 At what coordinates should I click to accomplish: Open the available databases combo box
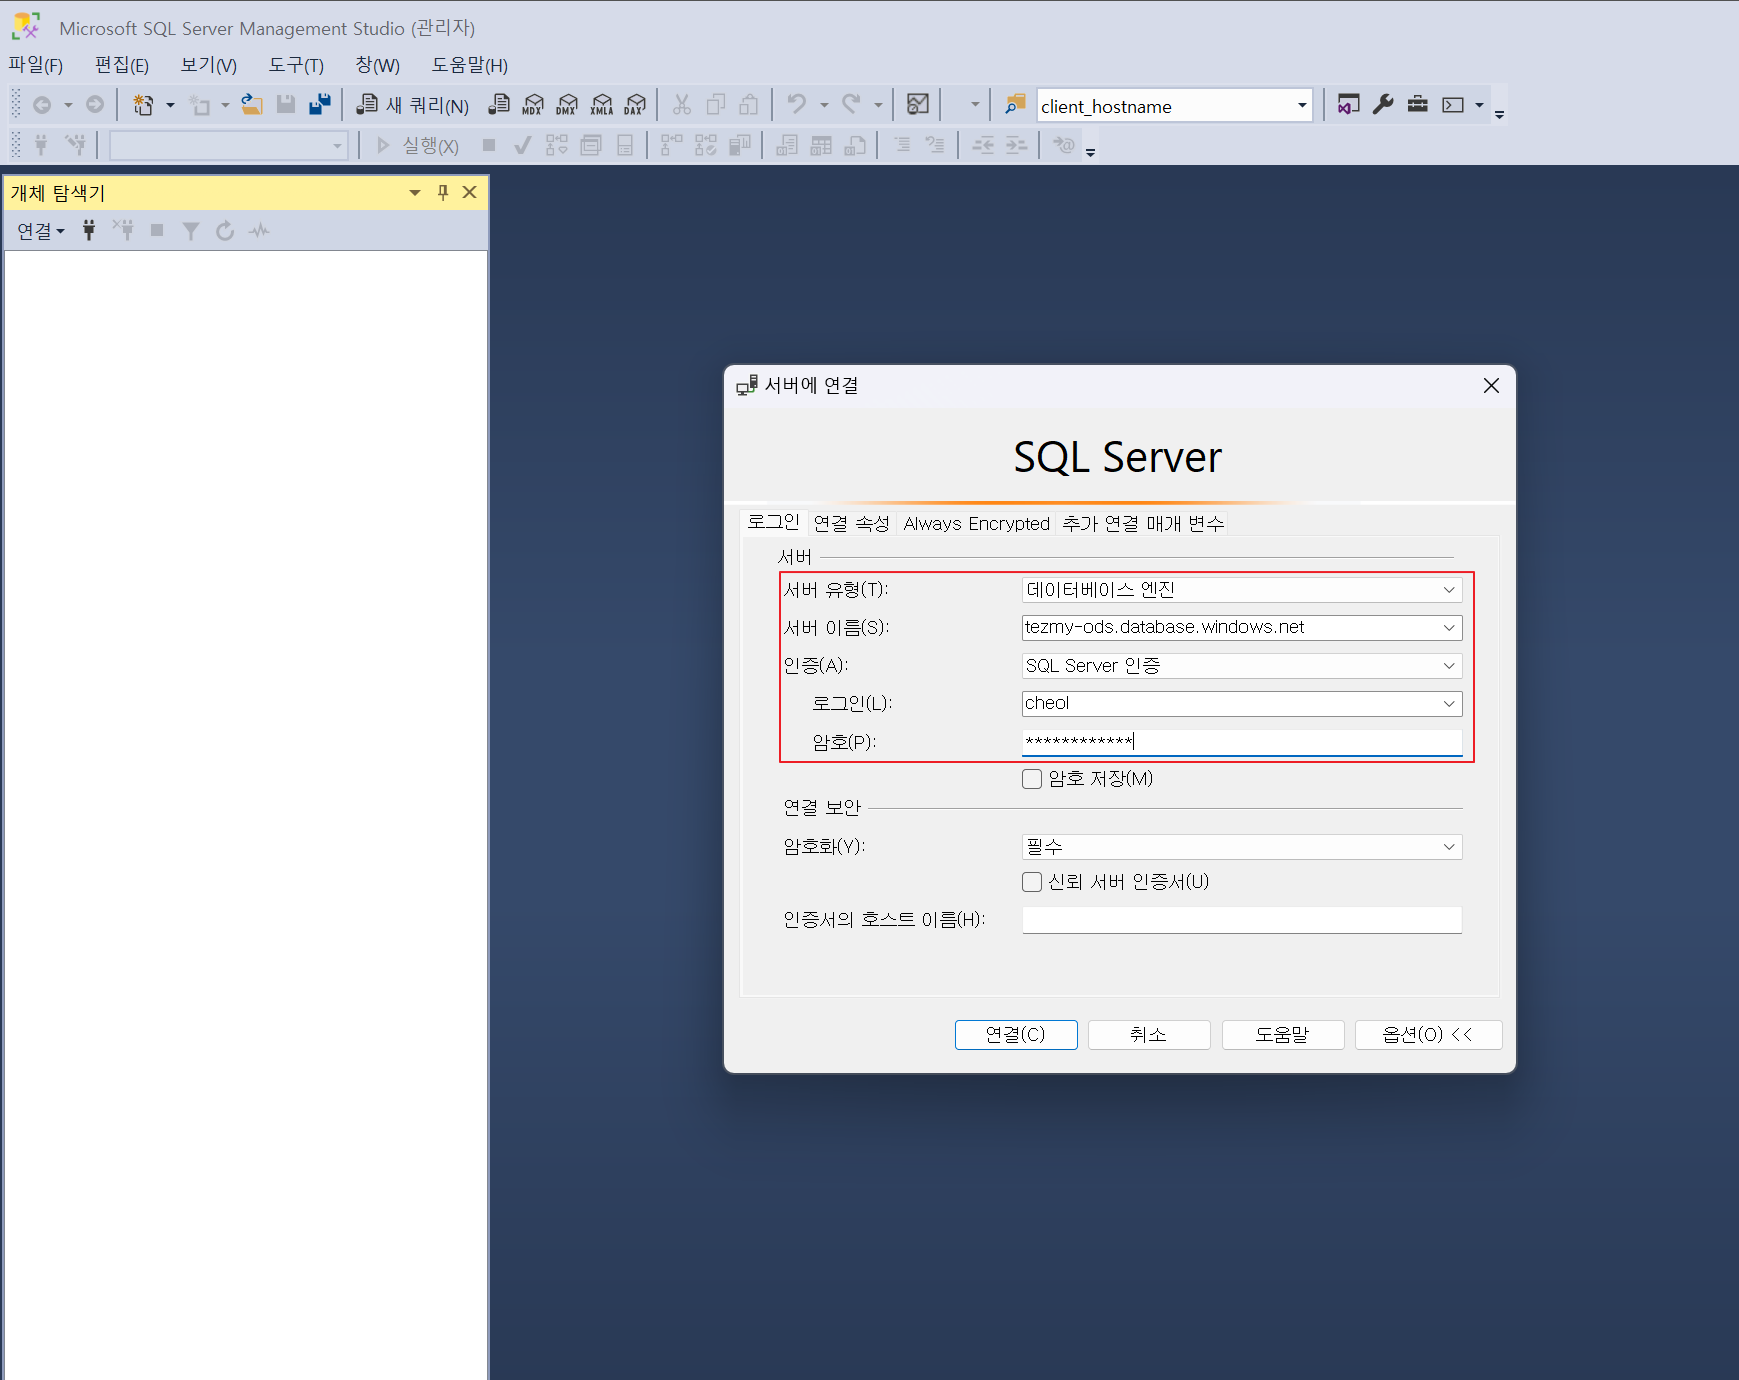(x=228, y=146)
